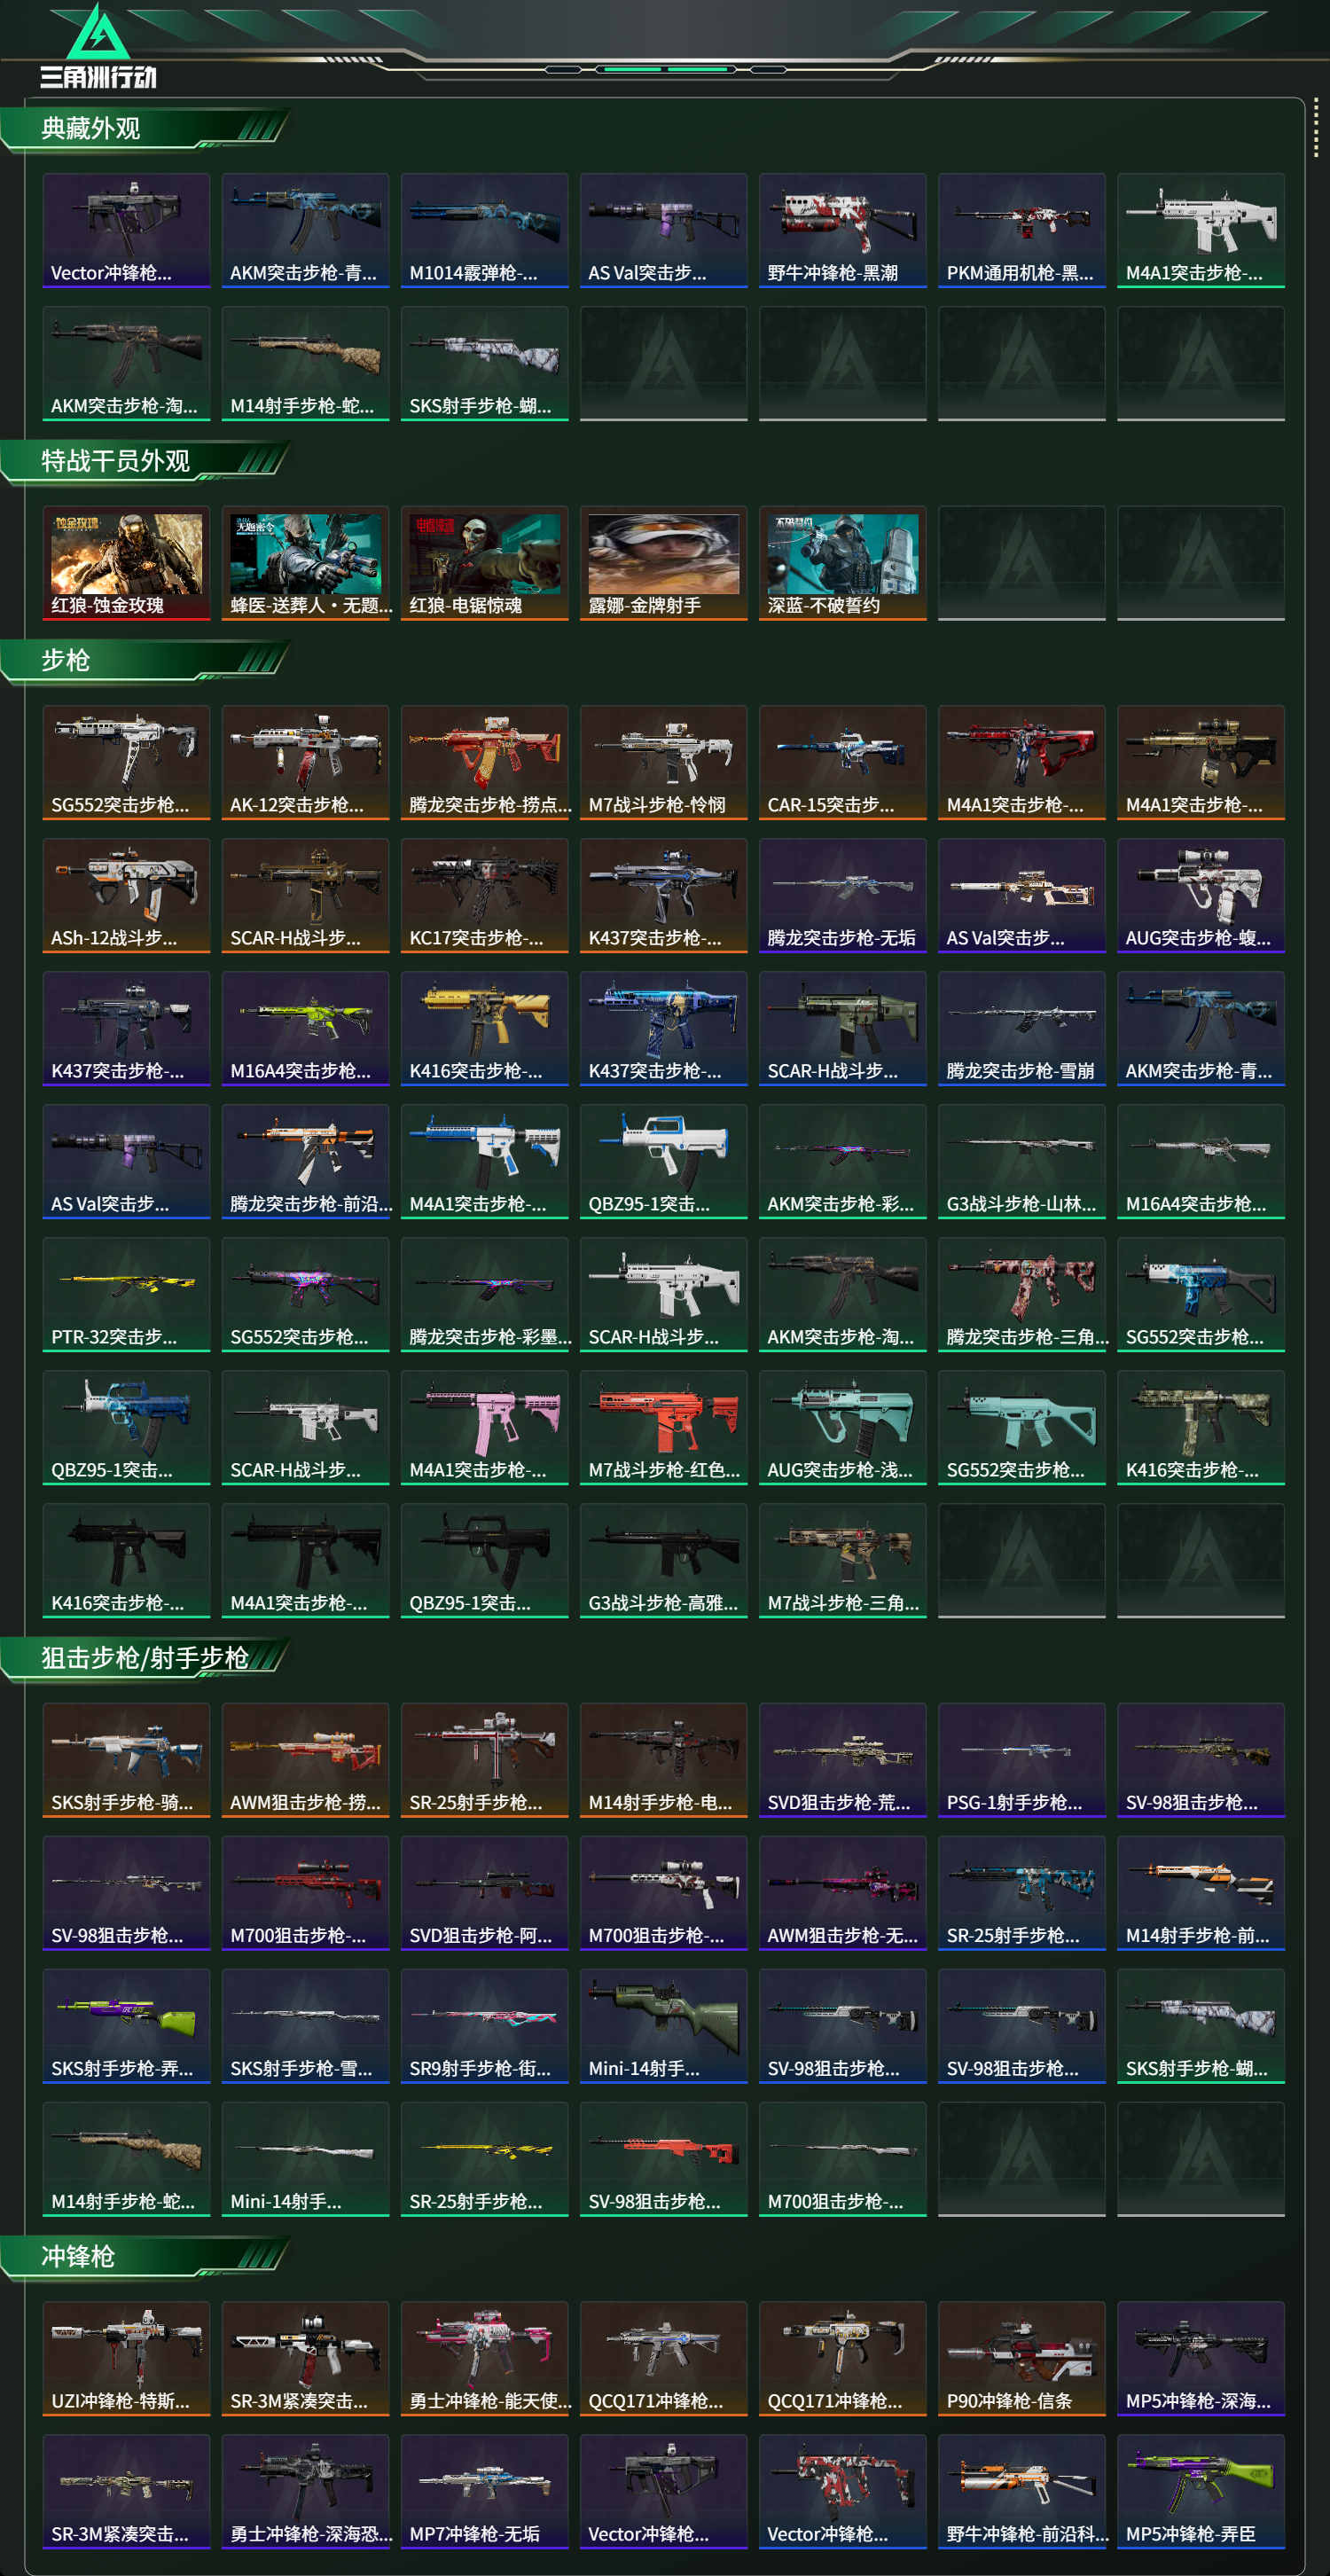The width and height of the screenshot is (1330, 2576).
Task: Open the 红狼-蚀金玫瑰 operator skin
Action: click(126, 563)
